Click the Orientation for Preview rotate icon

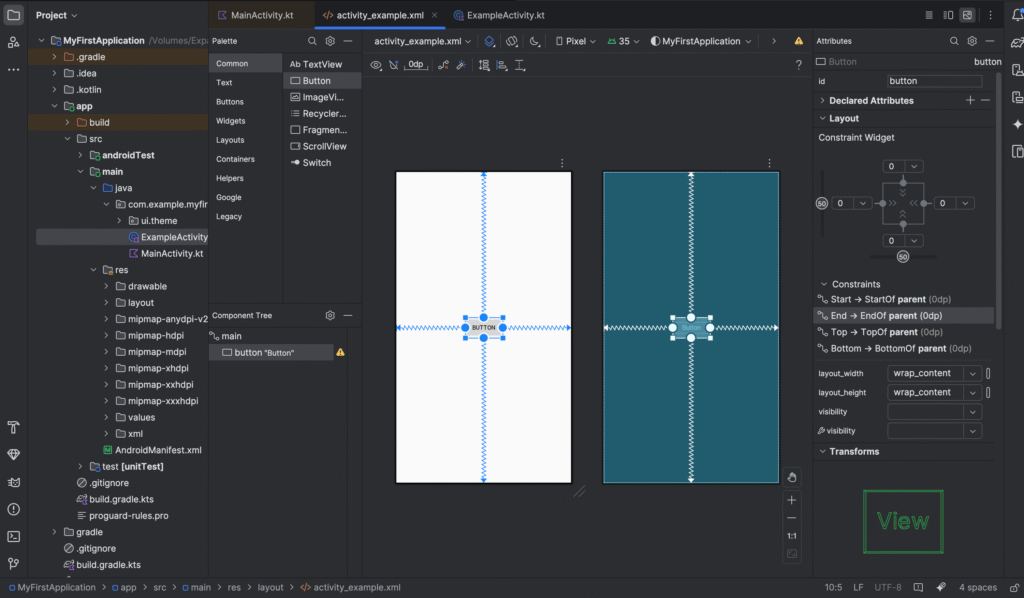[512, 41]
